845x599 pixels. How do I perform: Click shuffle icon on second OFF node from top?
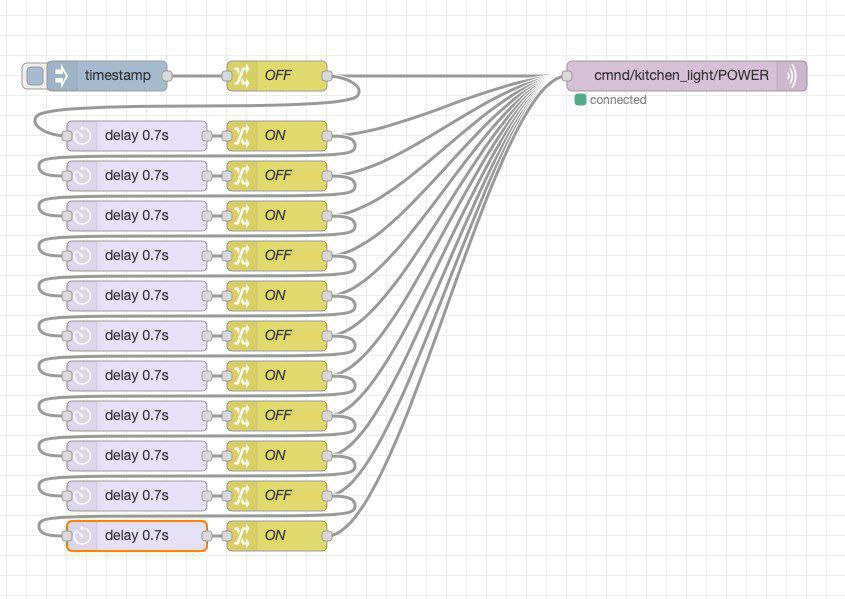pos(241,176)
